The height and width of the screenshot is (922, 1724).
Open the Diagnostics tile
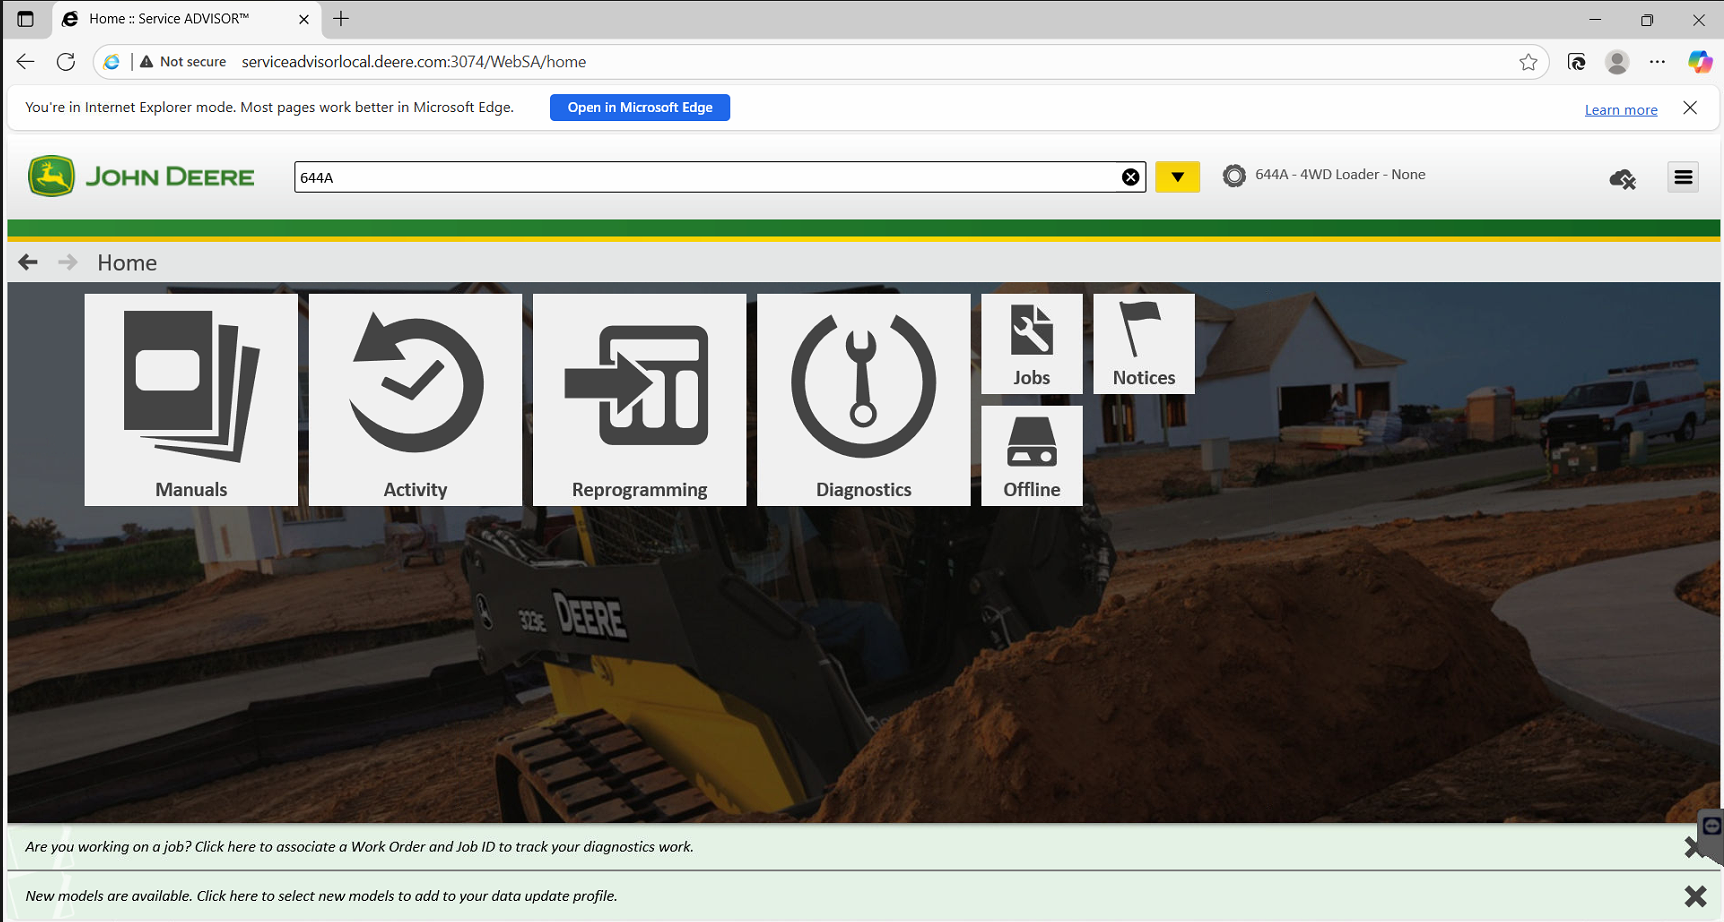(x=863, y=399)
